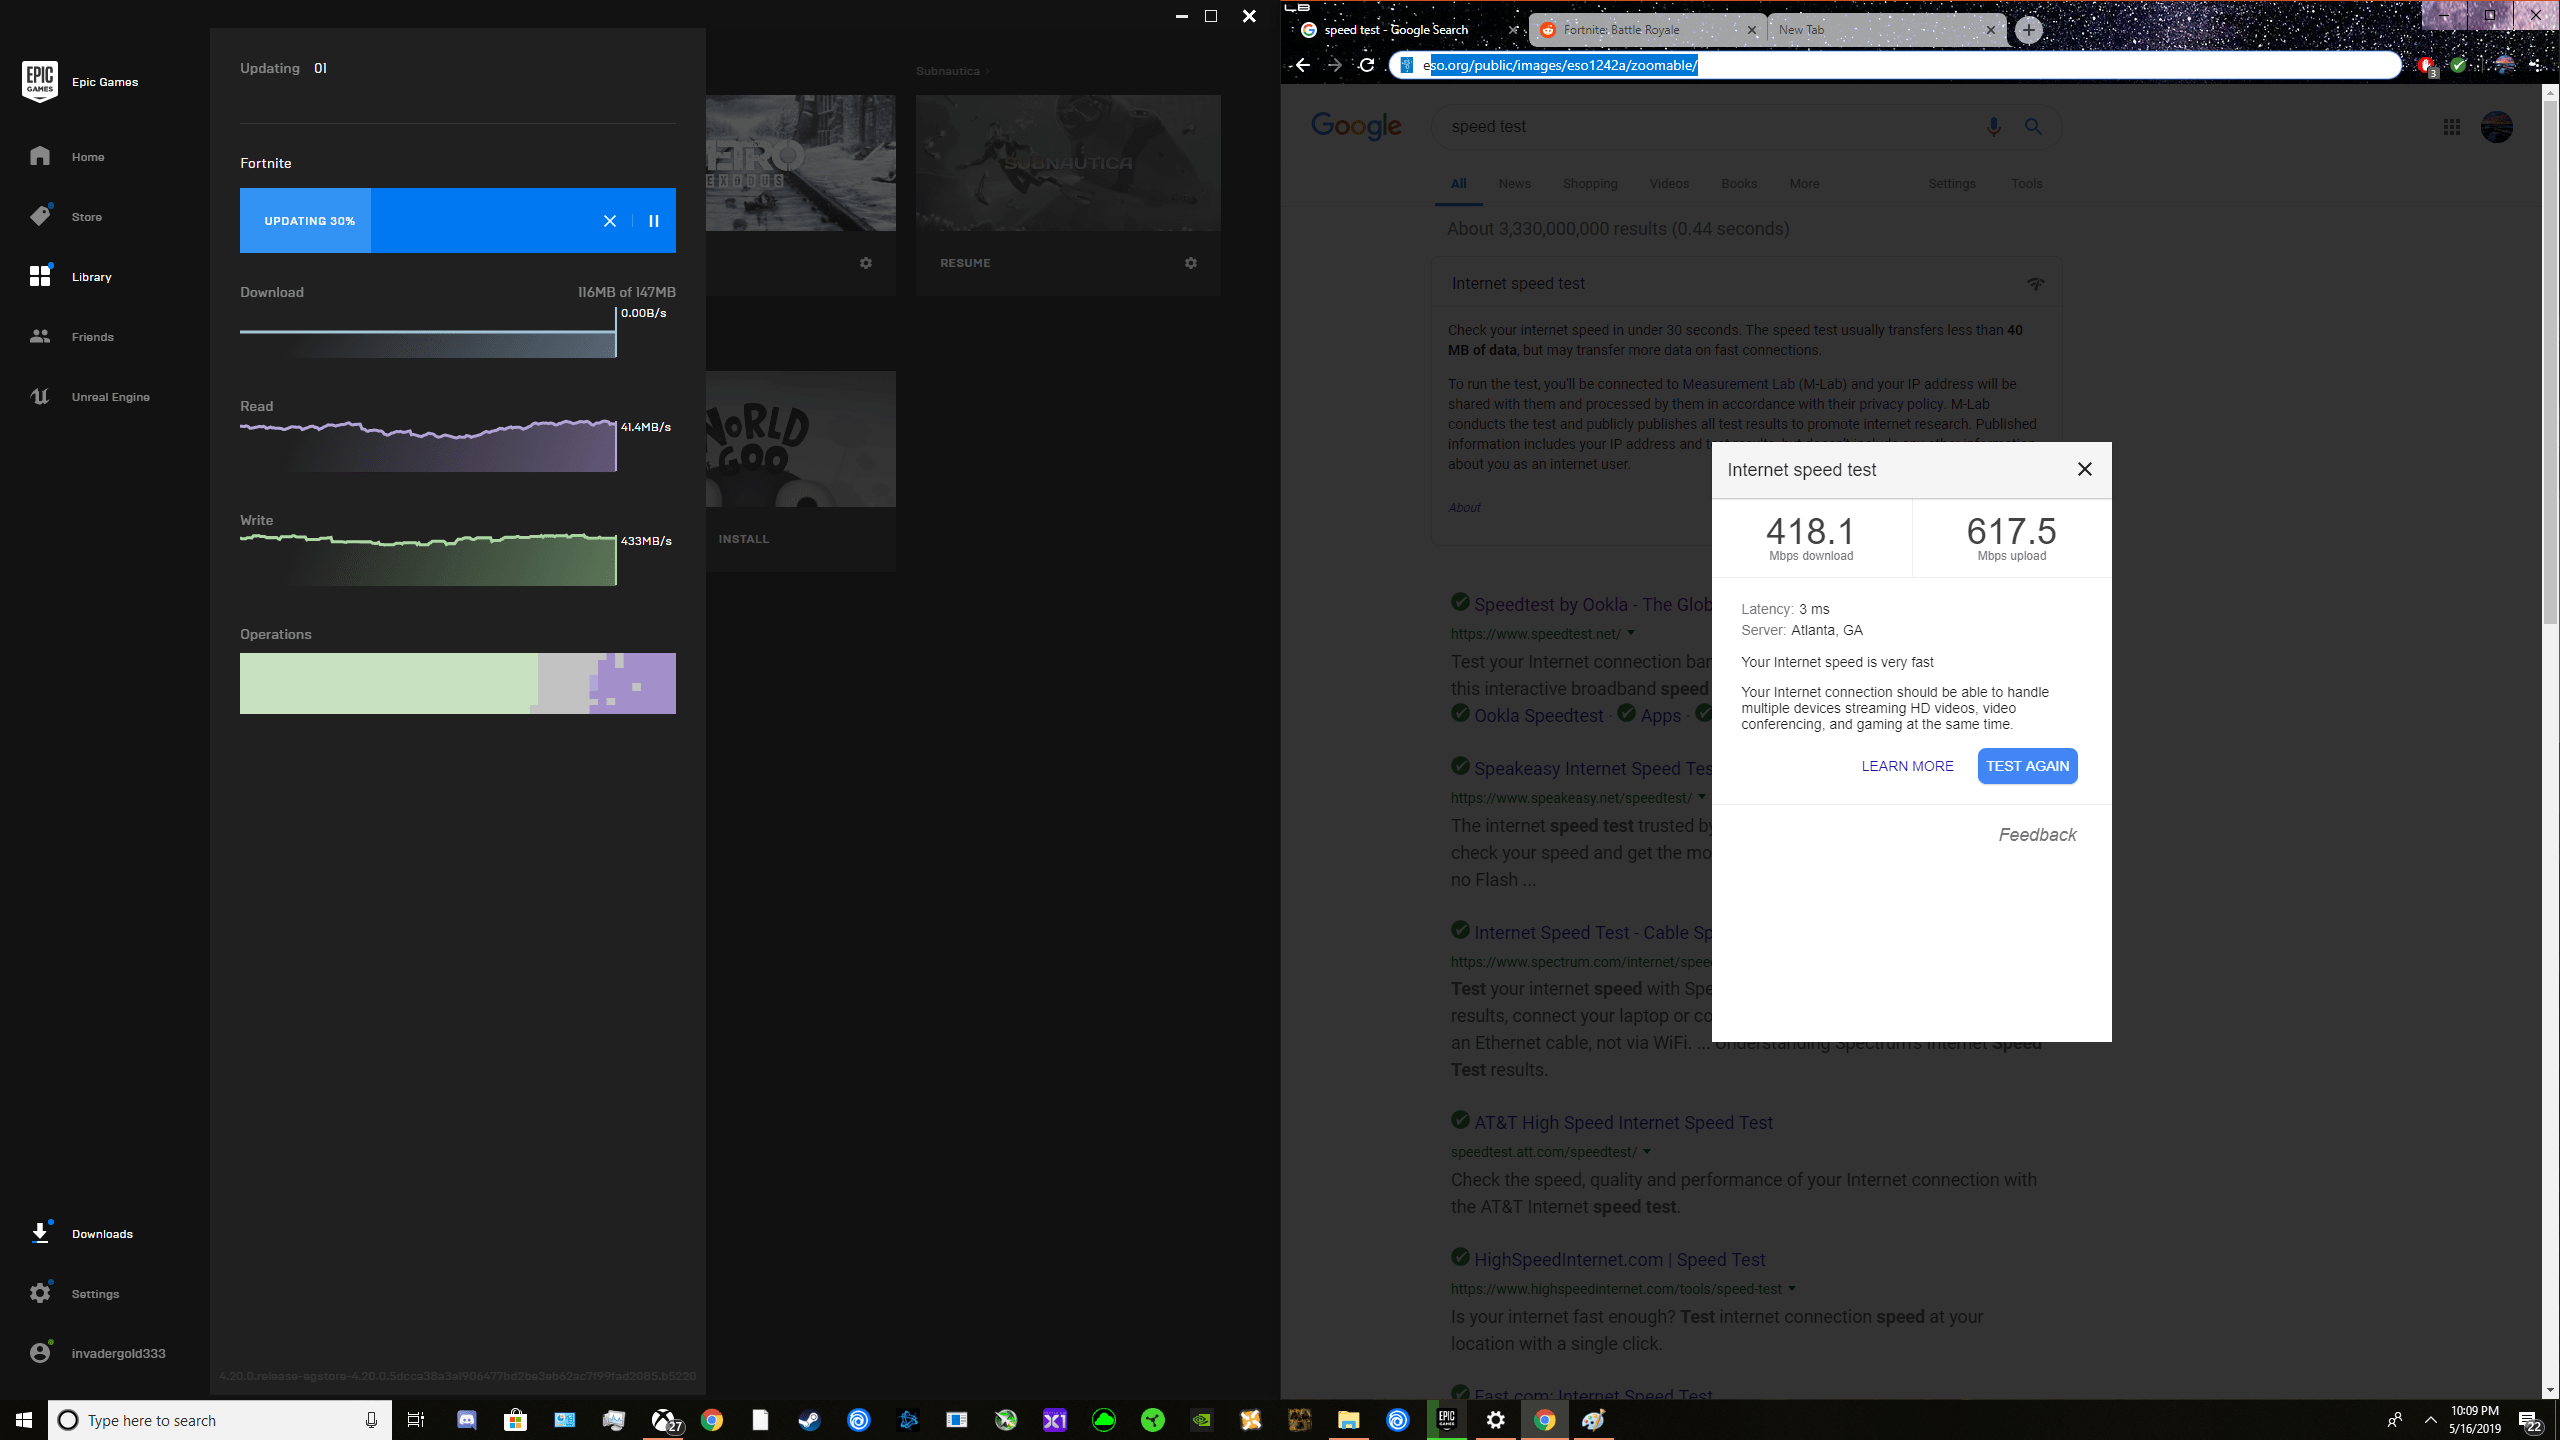Open the Epic Games Store section

87,216
